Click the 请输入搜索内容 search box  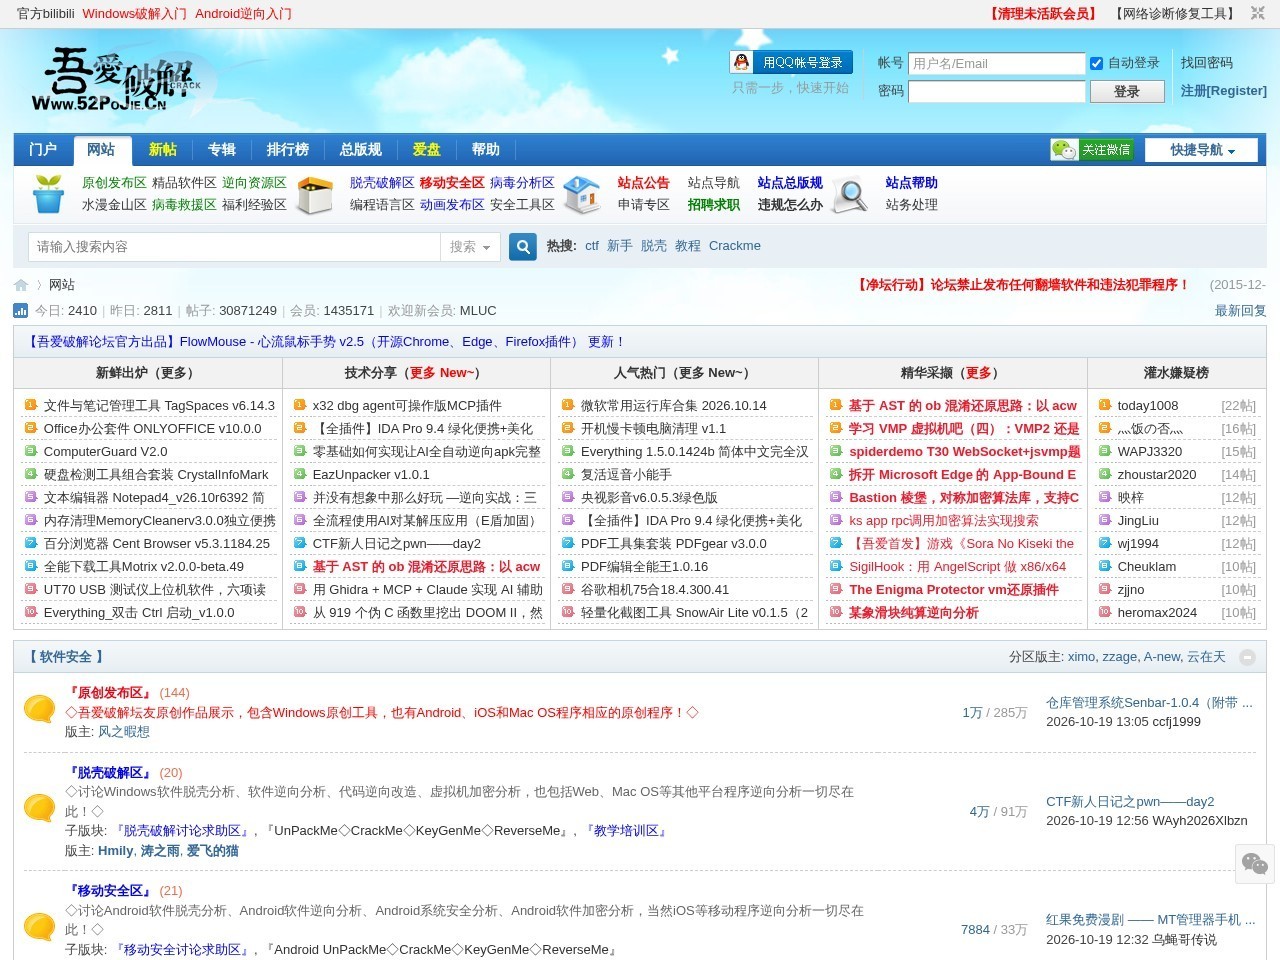point(234,247)
